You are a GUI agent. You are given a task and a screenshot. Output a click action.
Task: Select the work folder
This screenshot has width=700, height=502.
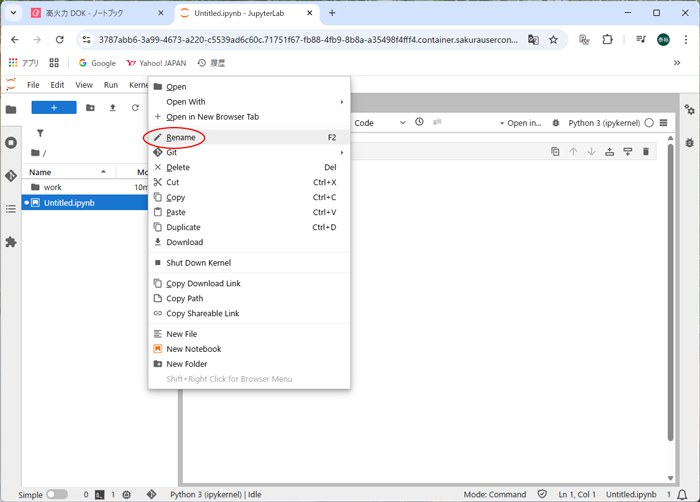click(85, 187)
